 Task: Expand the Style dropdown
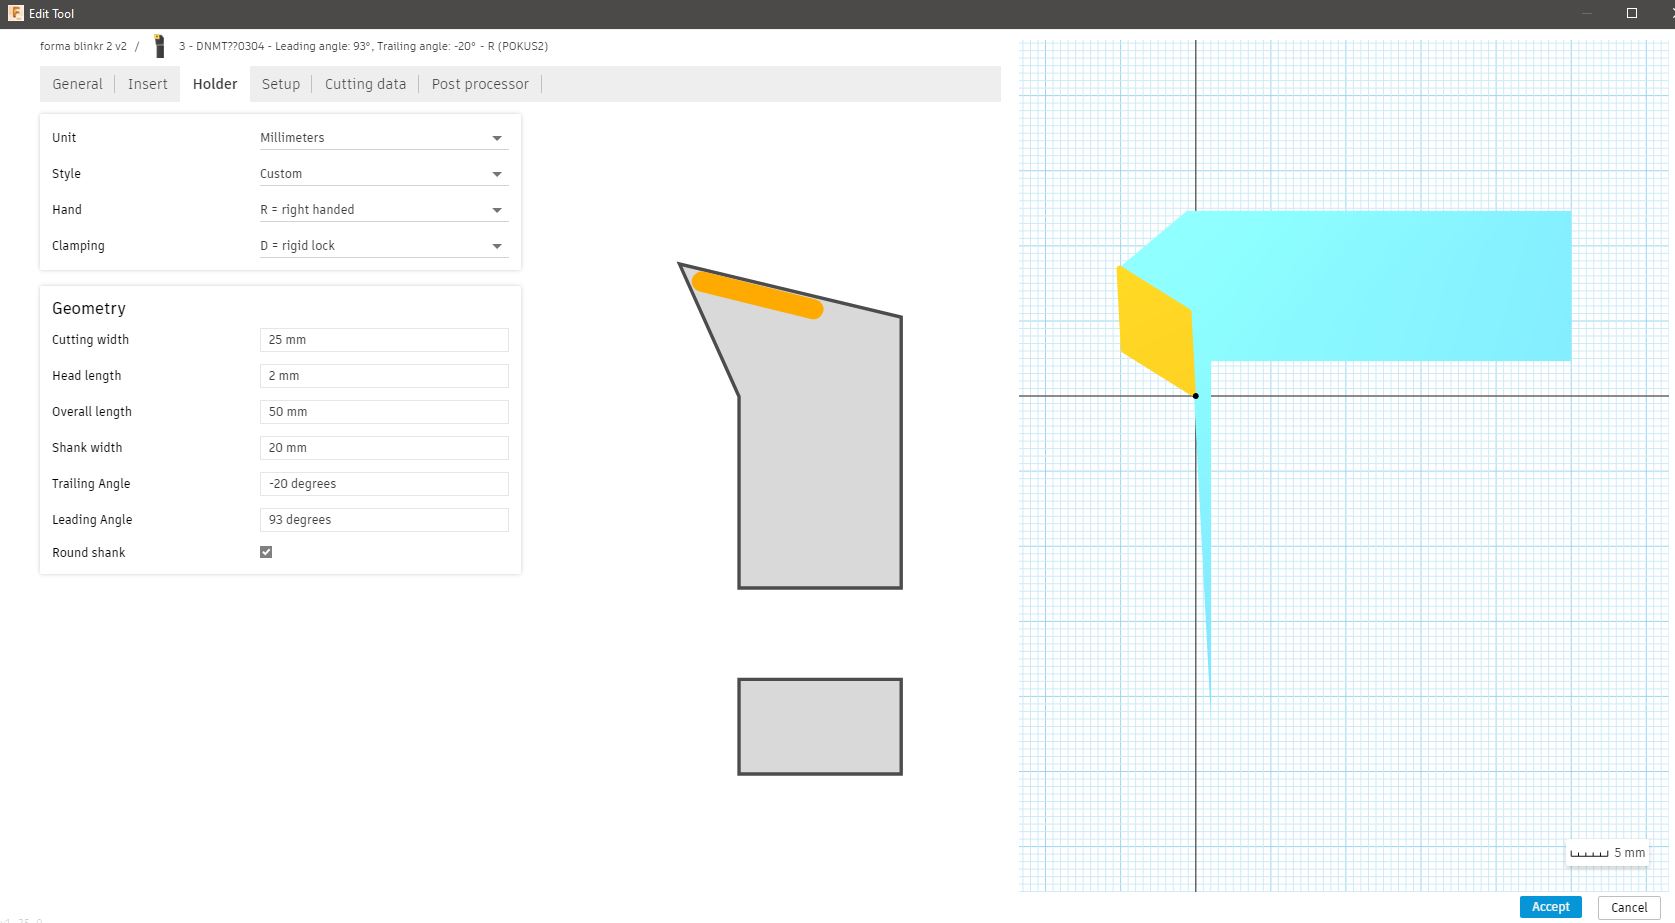point(383,174)
